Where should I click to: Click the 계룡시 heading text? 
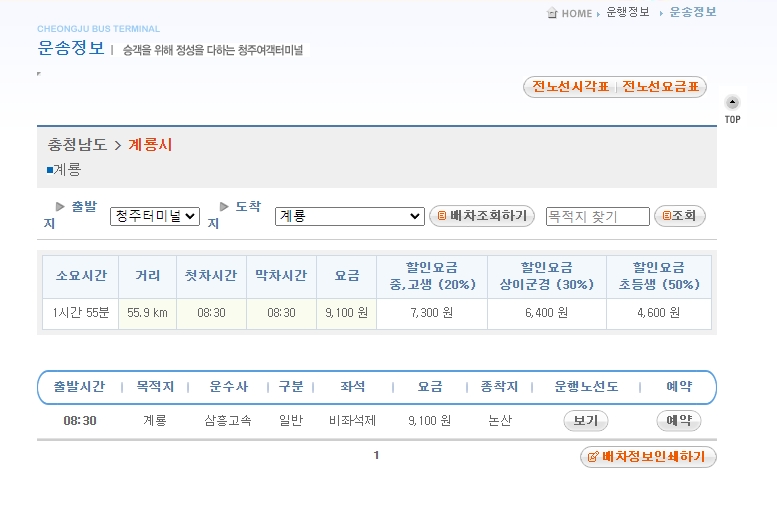(150, 145)
